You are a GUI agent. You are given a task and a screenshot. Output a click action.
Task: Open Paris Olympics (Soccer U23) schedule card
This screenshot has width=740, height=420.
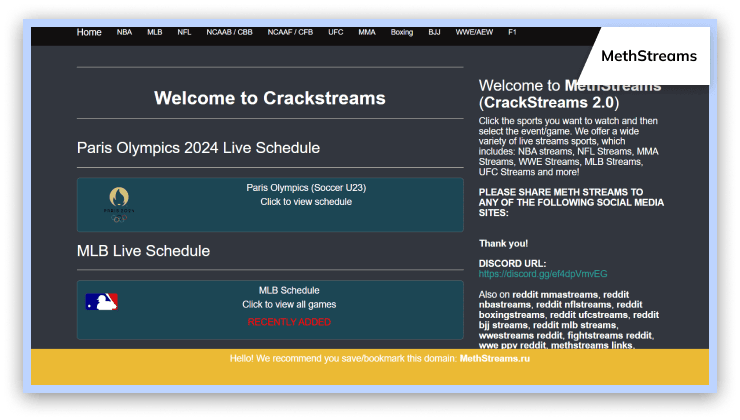(270, 204)
